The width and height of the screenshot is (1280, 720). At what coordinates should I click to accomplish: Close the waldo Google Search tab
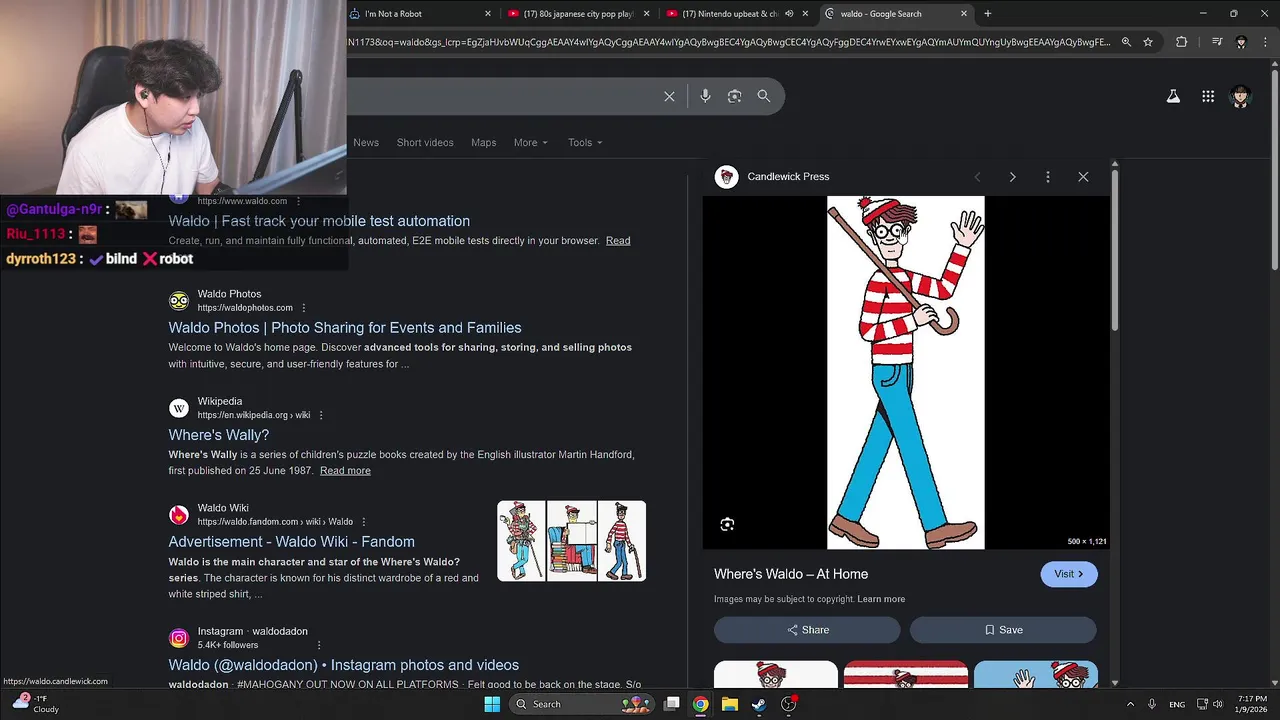point(964,14)
